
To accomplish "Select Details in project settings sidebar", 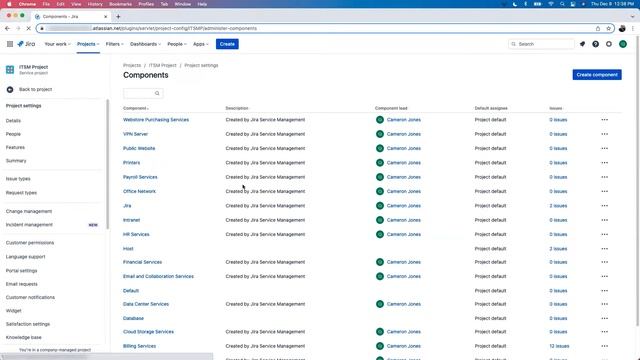I will [13, 121].
